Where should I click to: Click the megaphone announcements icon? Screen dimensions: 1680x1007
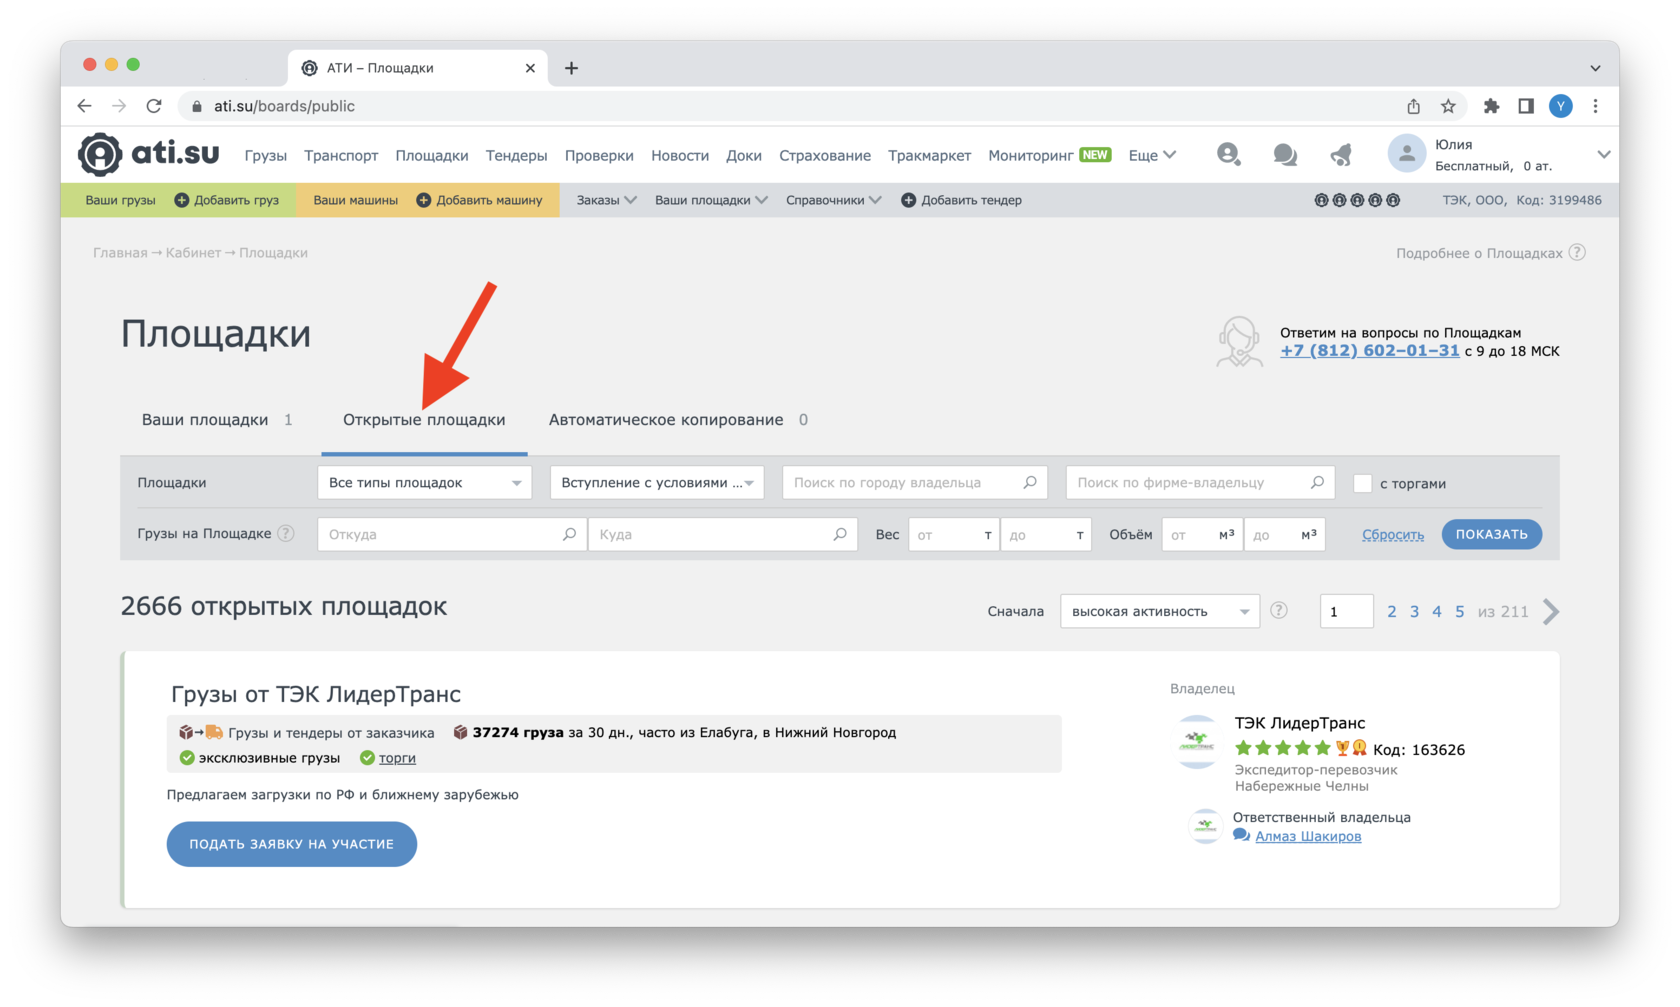click(x=1342, y=154)
